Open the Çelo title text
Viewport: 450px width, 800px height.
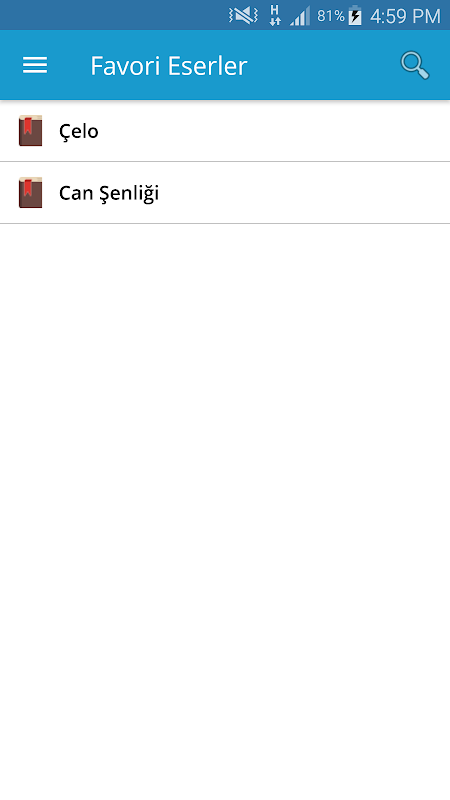pos(79,132)
